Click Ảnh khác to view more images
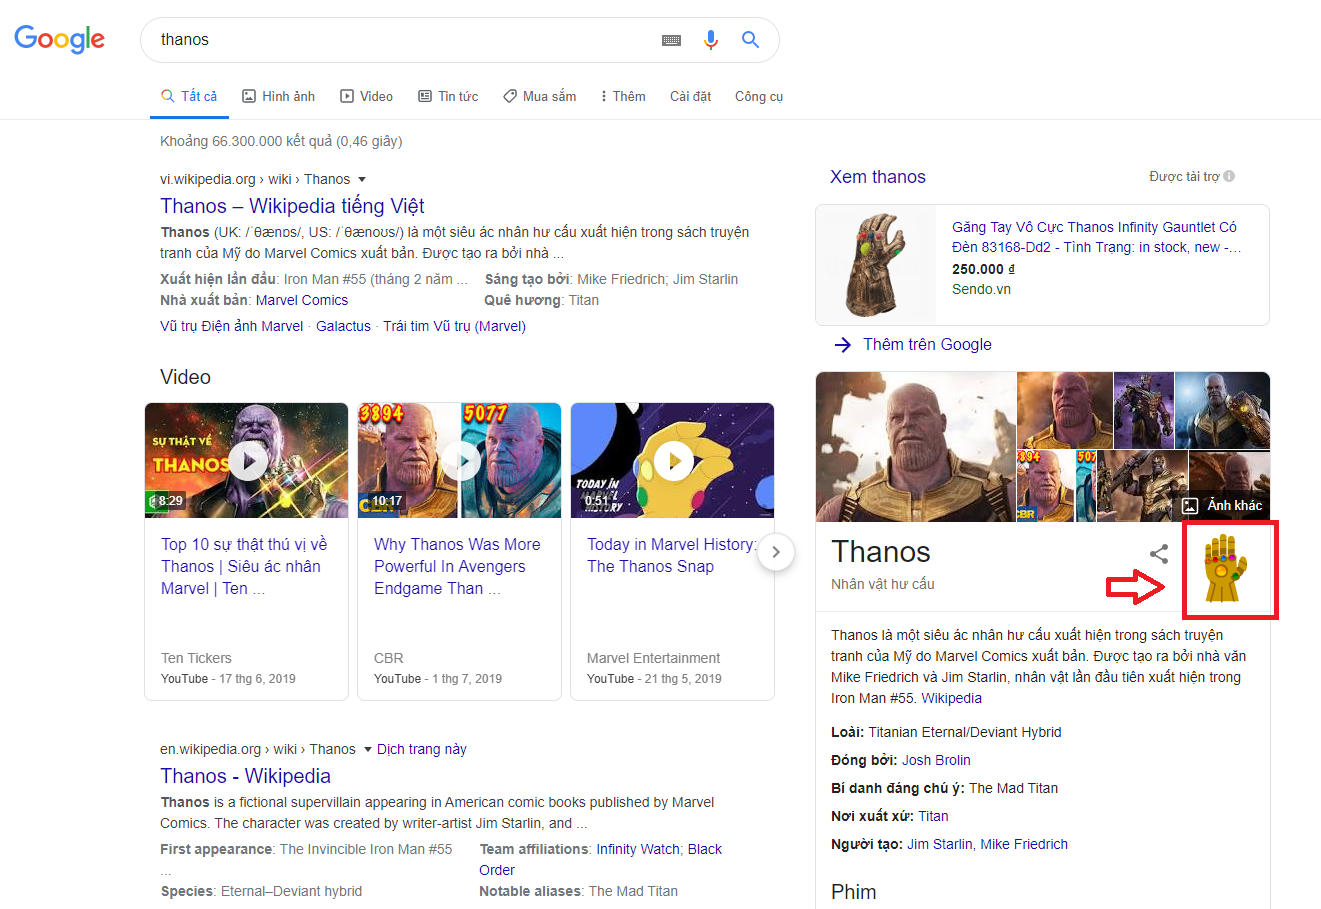Viewport: 1321px width, 909px height. tap(1222, 506)
